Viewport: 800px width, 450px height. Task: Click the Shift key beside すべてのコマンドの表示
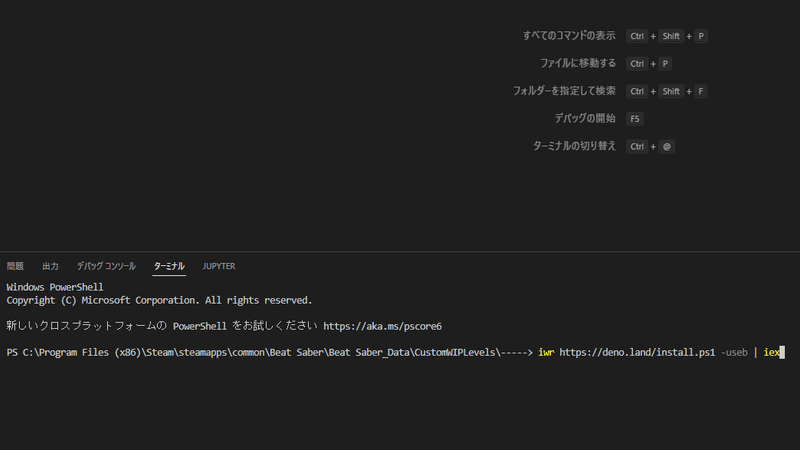671,37
